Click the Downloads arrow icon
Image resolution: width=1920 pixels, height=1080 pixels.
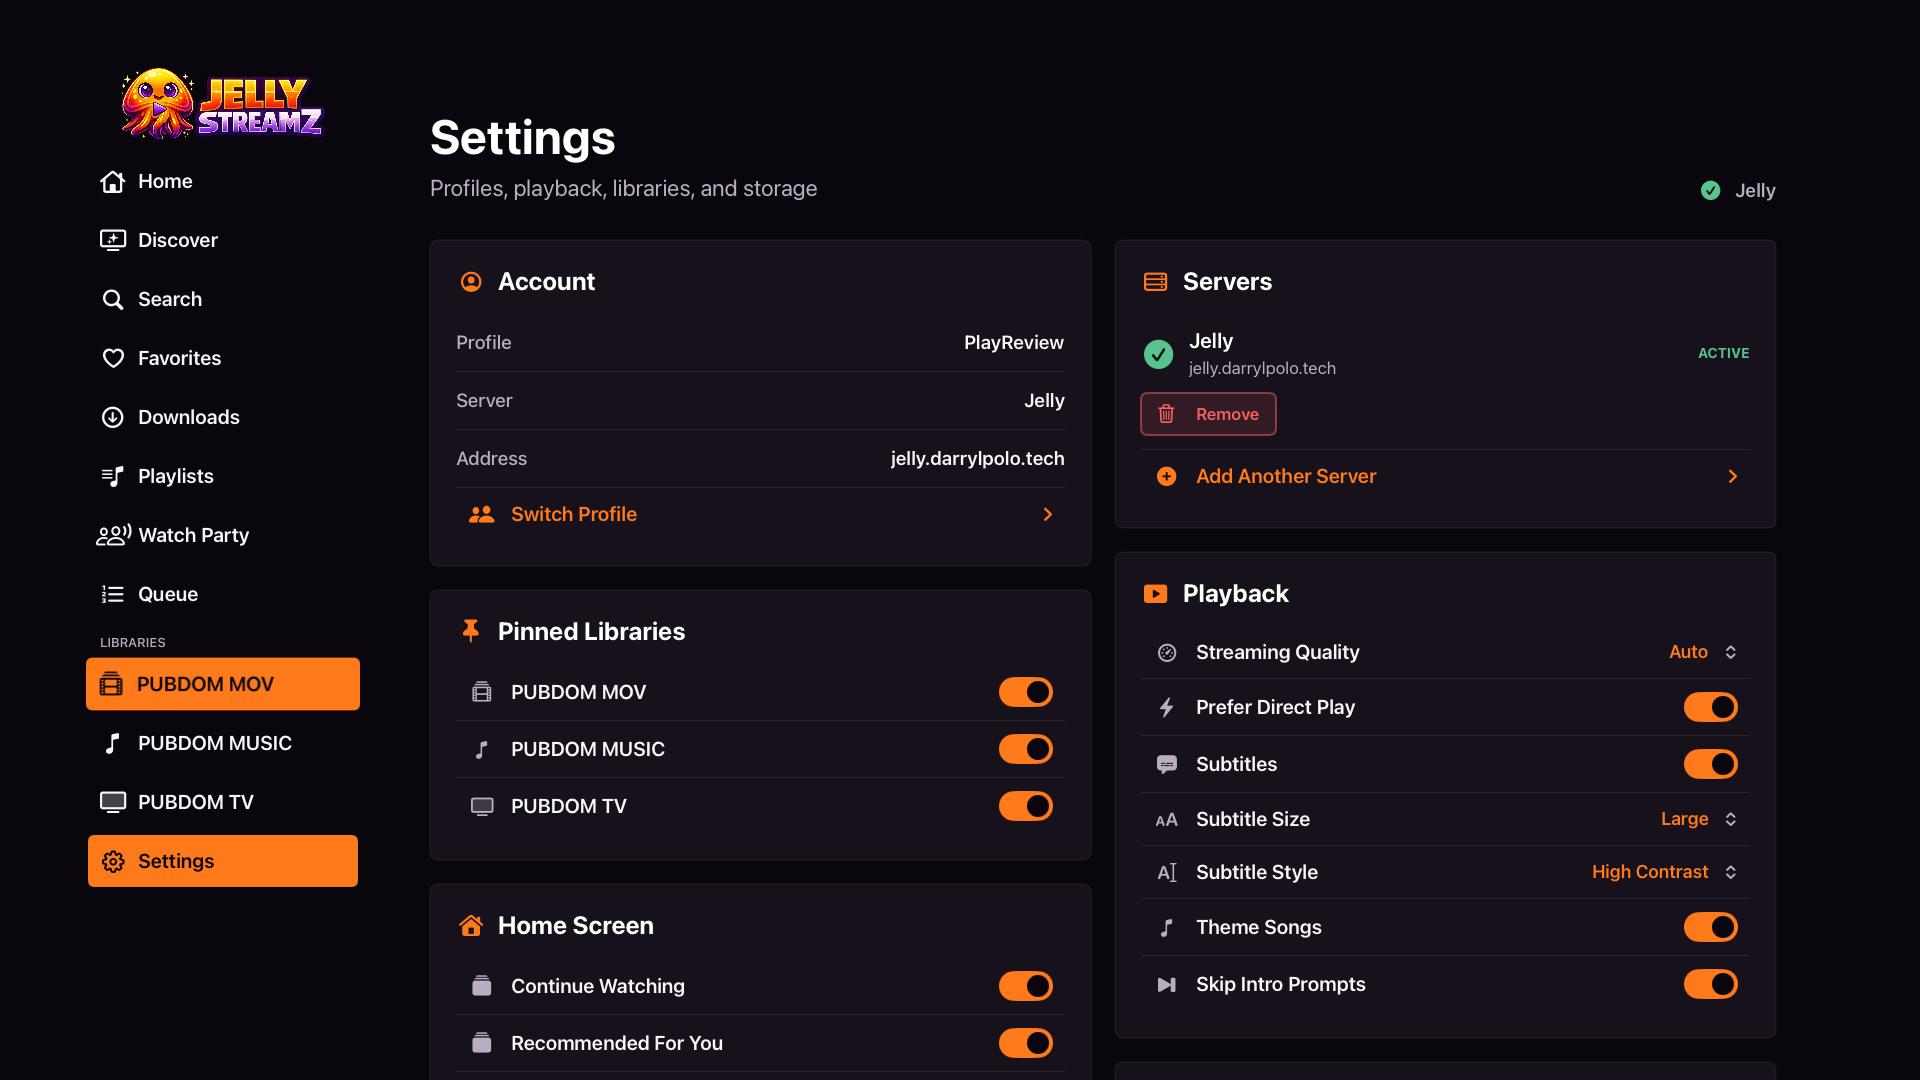pyautogui.click(x=113, y=417)
